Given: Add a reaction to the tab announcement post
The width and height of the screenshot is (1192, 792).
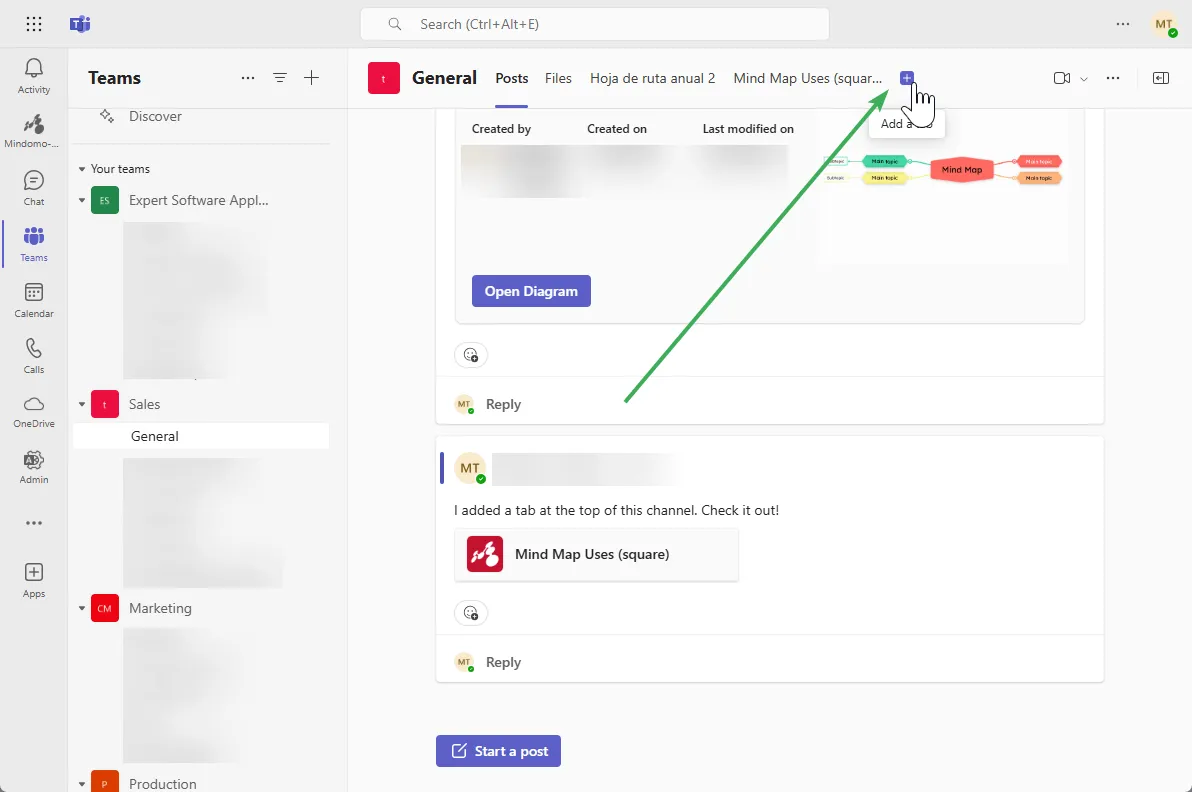Looking at the screenshot, I should point(471,613).
